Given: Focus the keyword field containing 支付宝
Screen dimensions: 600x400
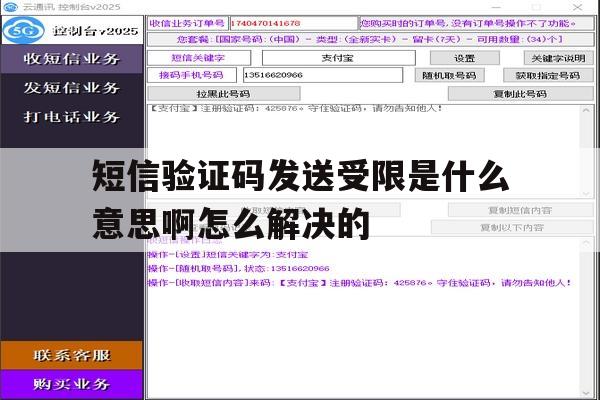Looking at the screenshot, I should point(339,58).
